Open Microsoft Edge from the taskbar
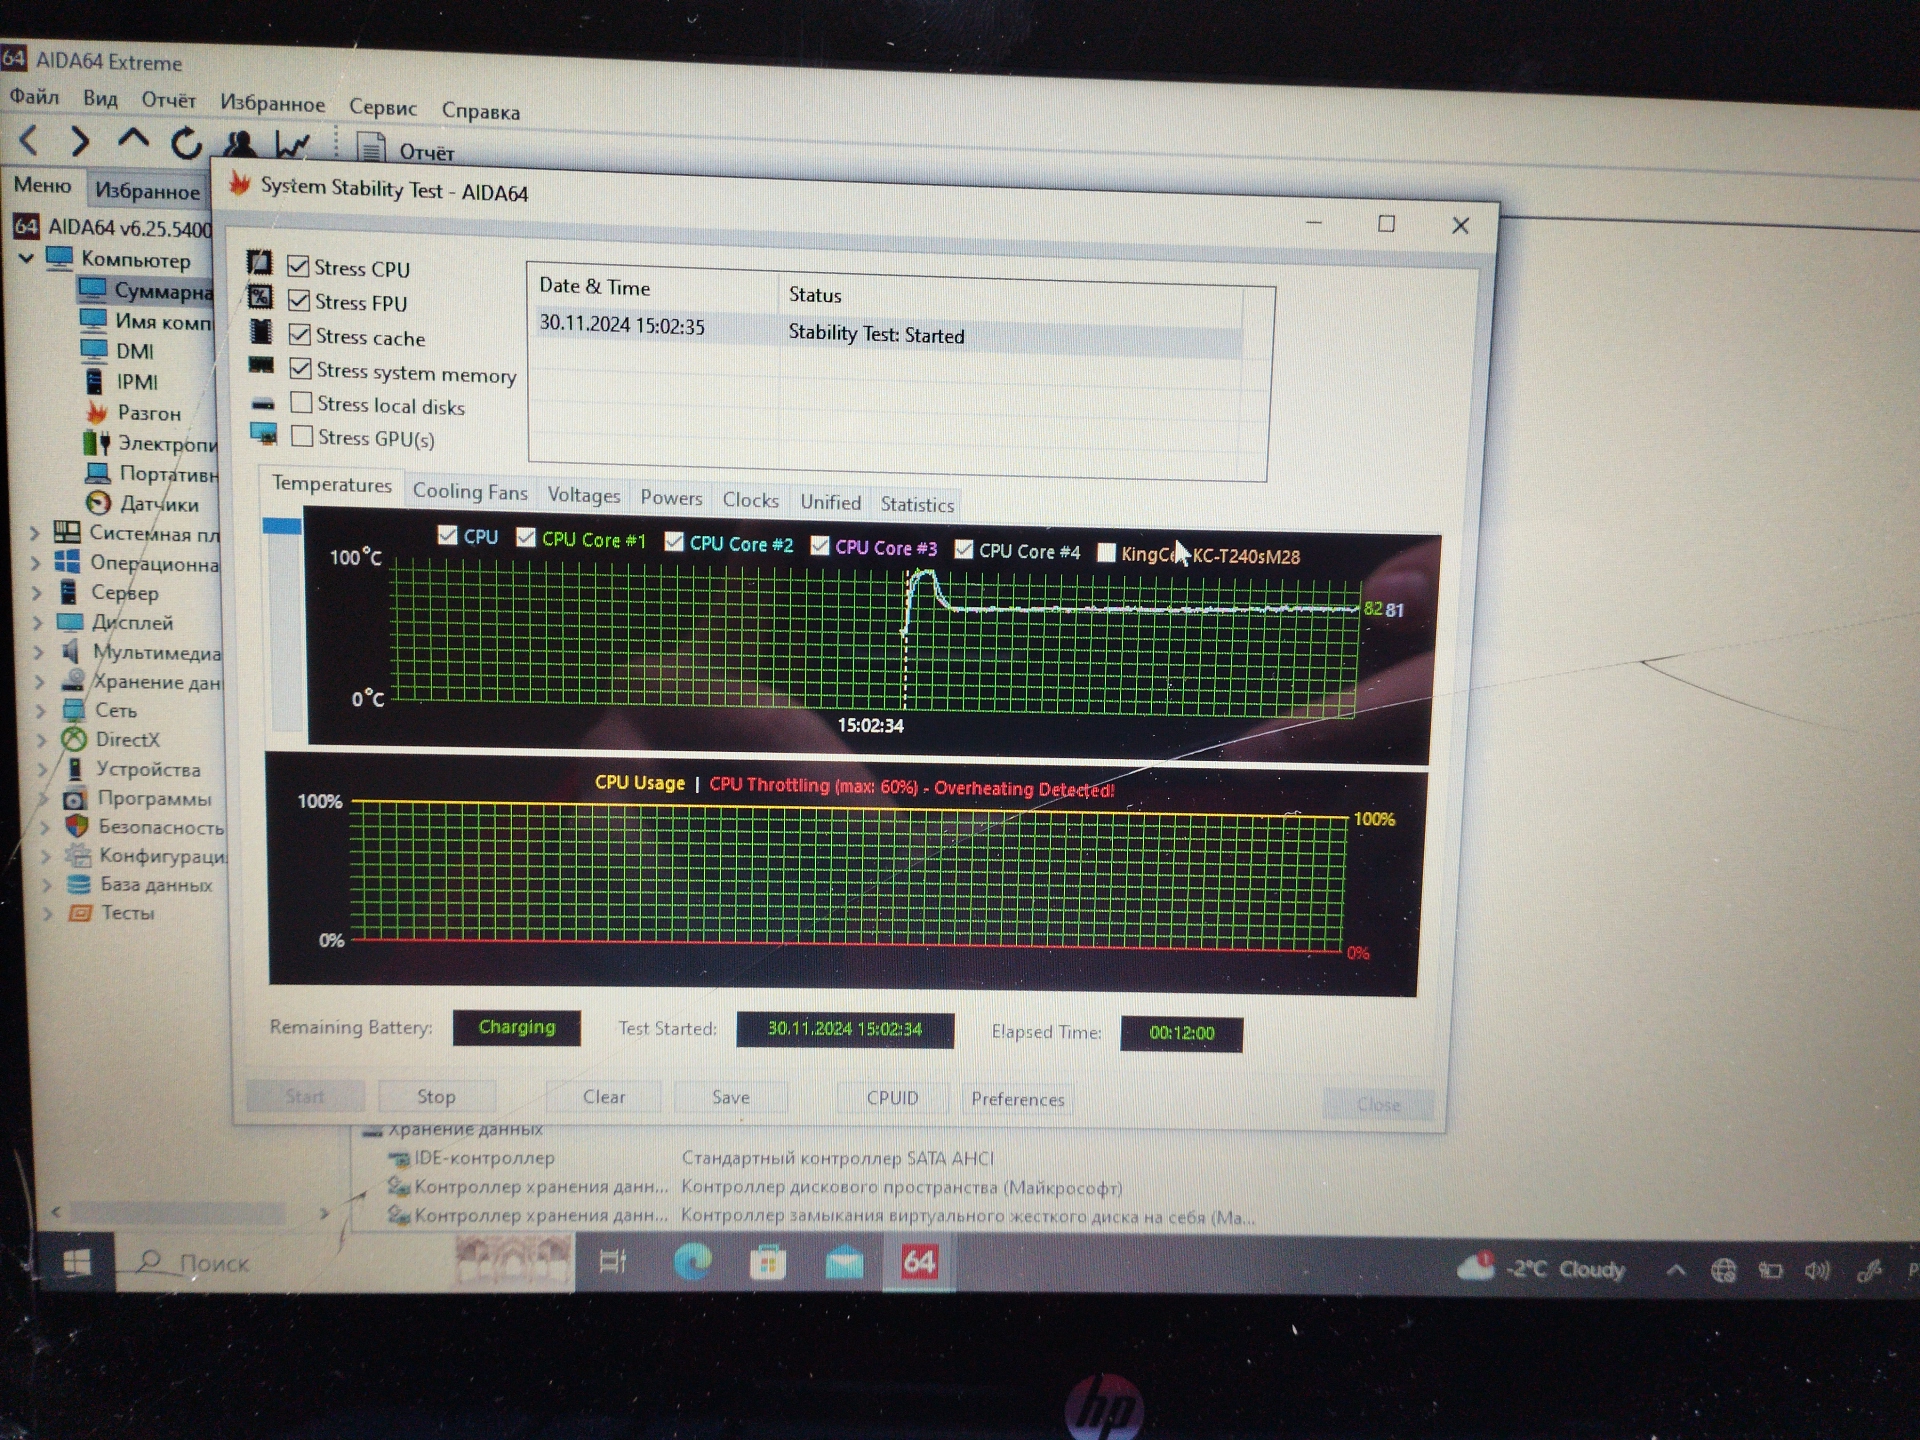Viewport: 1920px width, 1440px height. pos(692,1261)
